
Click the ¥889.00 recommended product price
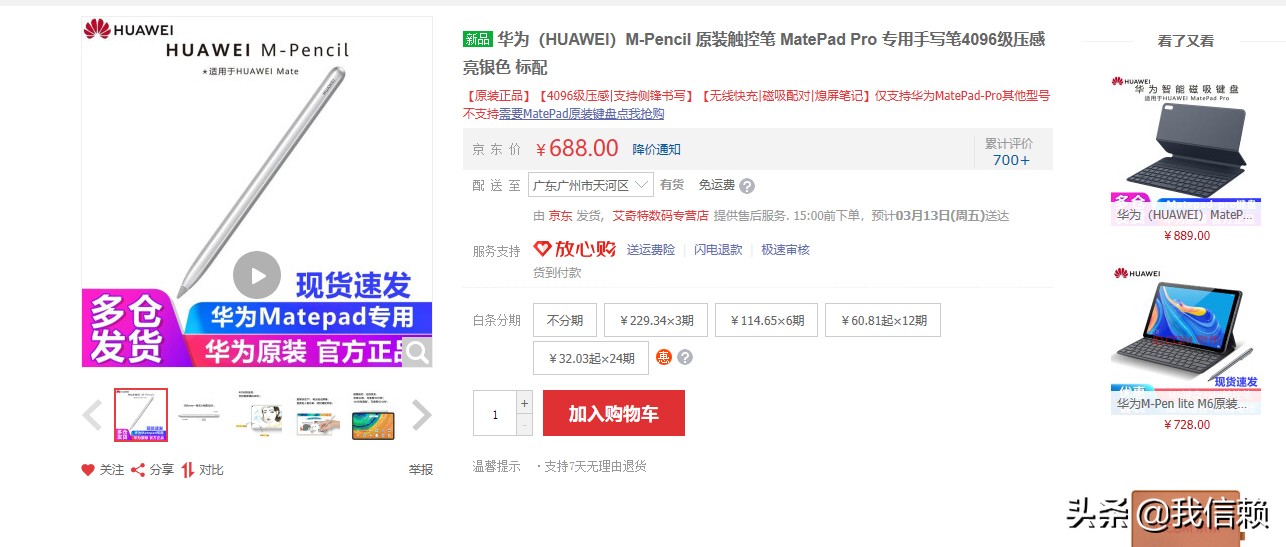(1187, 236)
